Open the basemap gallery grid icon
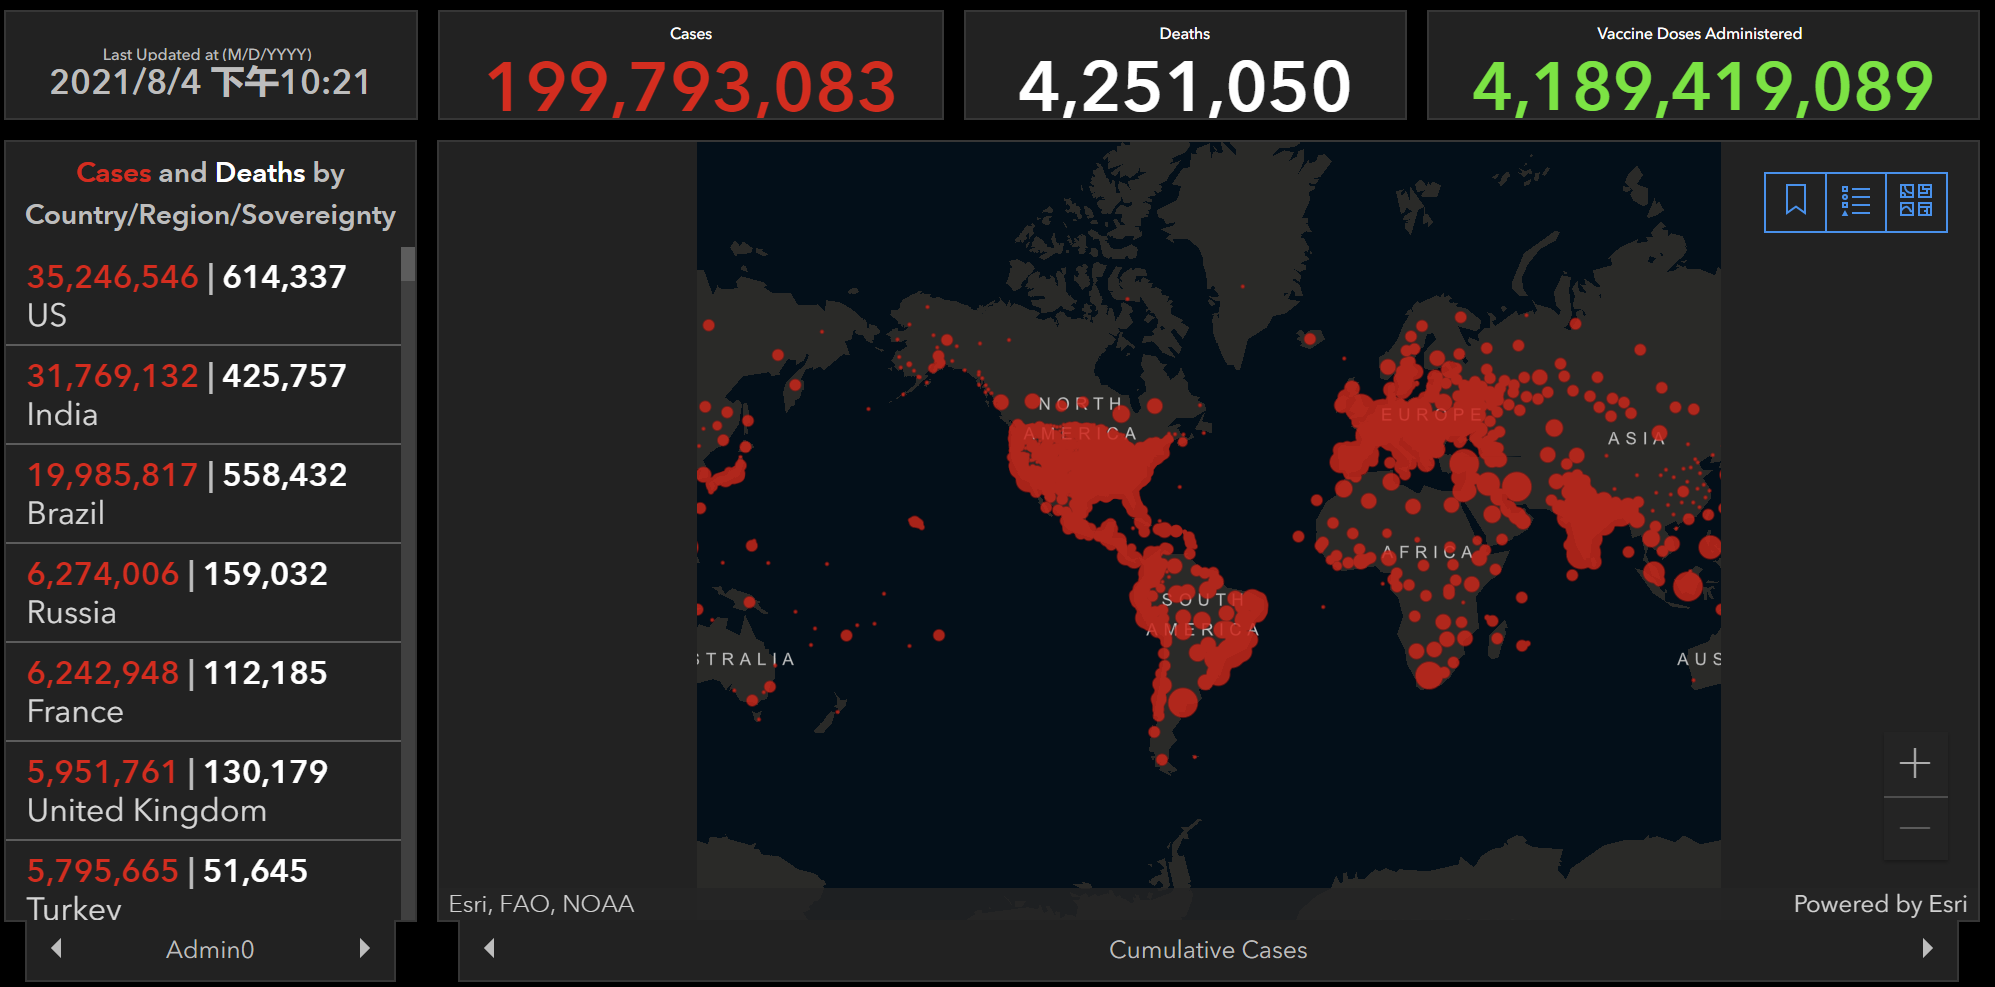The width and height of the screenshot is (1995, 987). (x=1916, y=202)
